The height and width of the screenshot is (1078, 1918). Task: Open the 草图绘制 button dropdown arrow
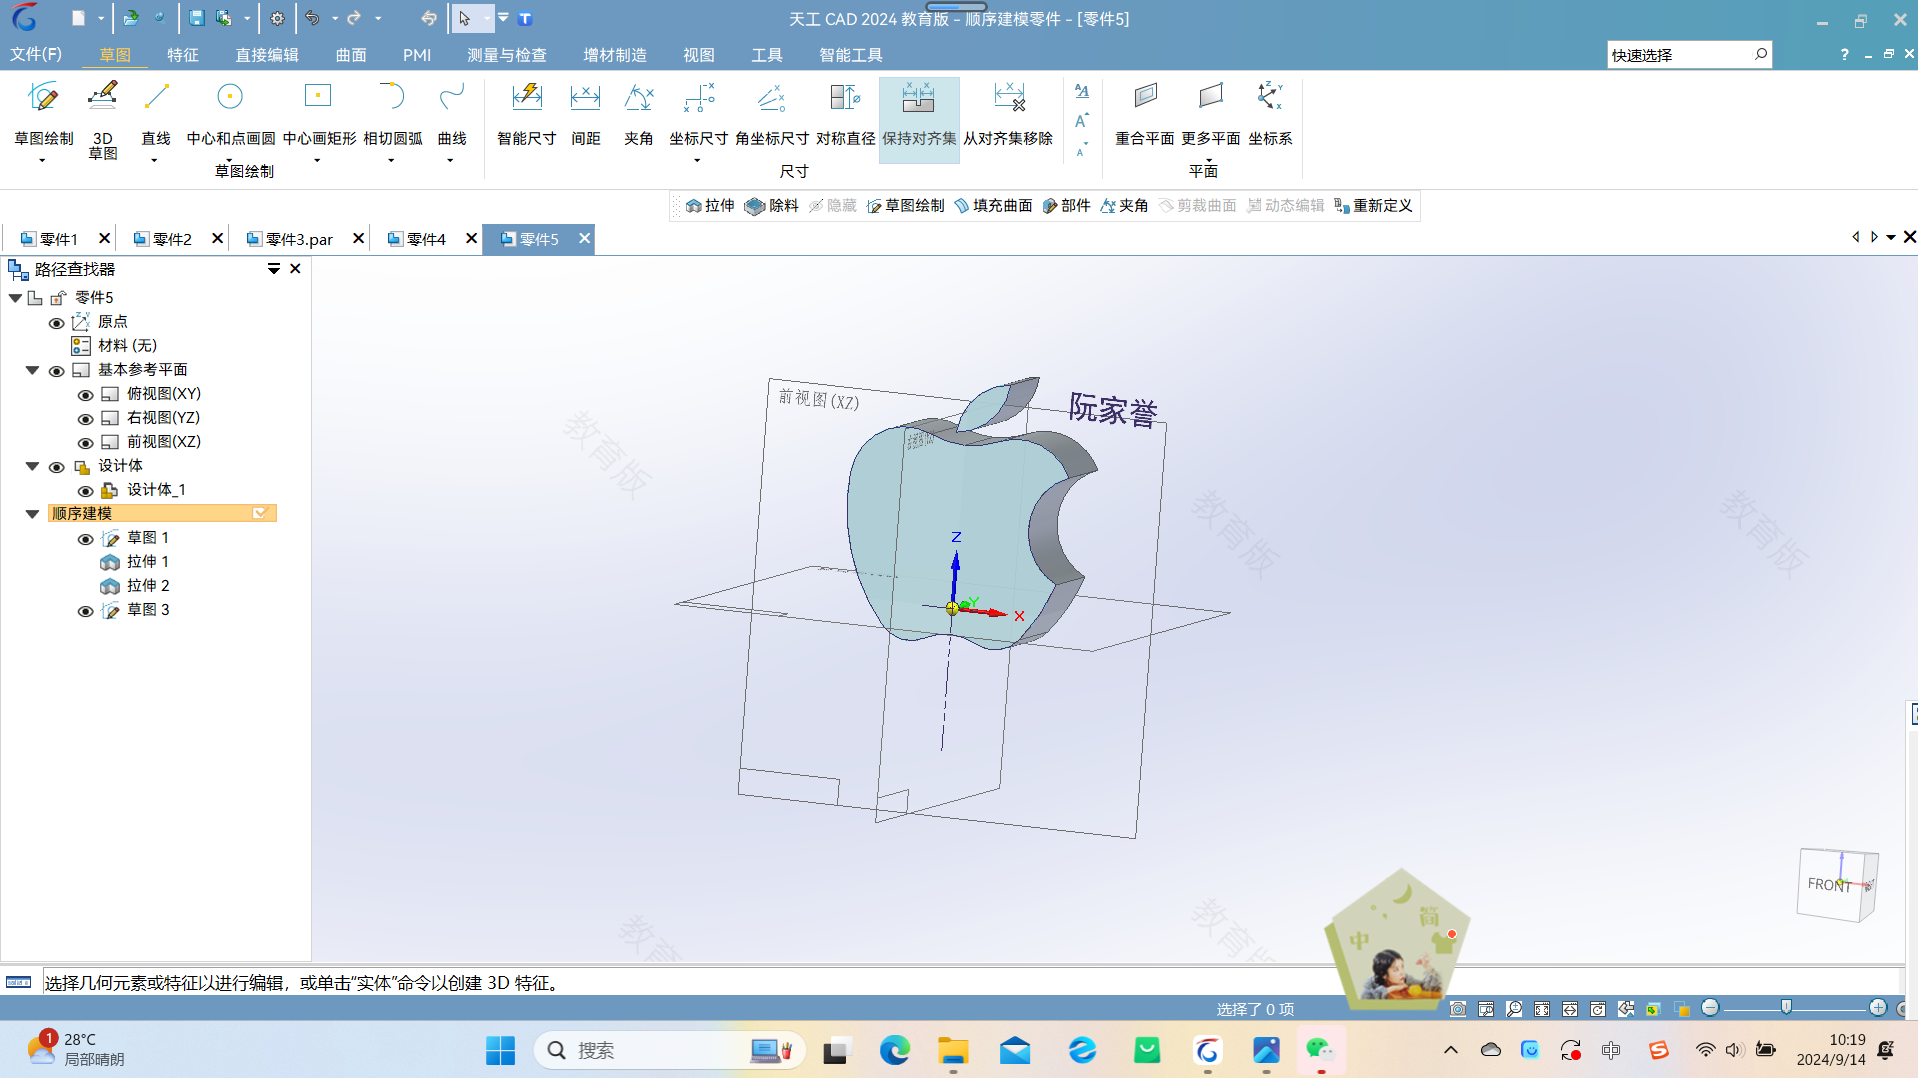(x=42, y=160)
